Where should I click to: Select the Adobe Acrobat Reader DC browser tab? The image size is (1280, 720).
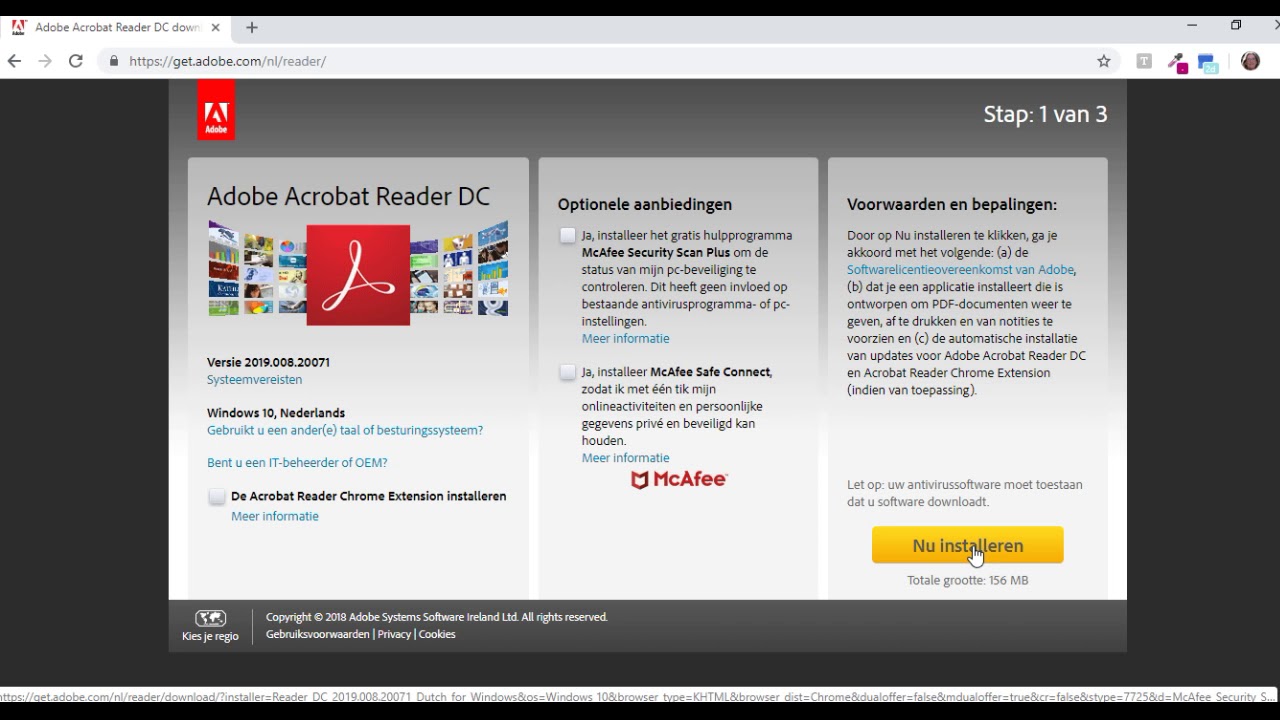click(x=116, y=27)
